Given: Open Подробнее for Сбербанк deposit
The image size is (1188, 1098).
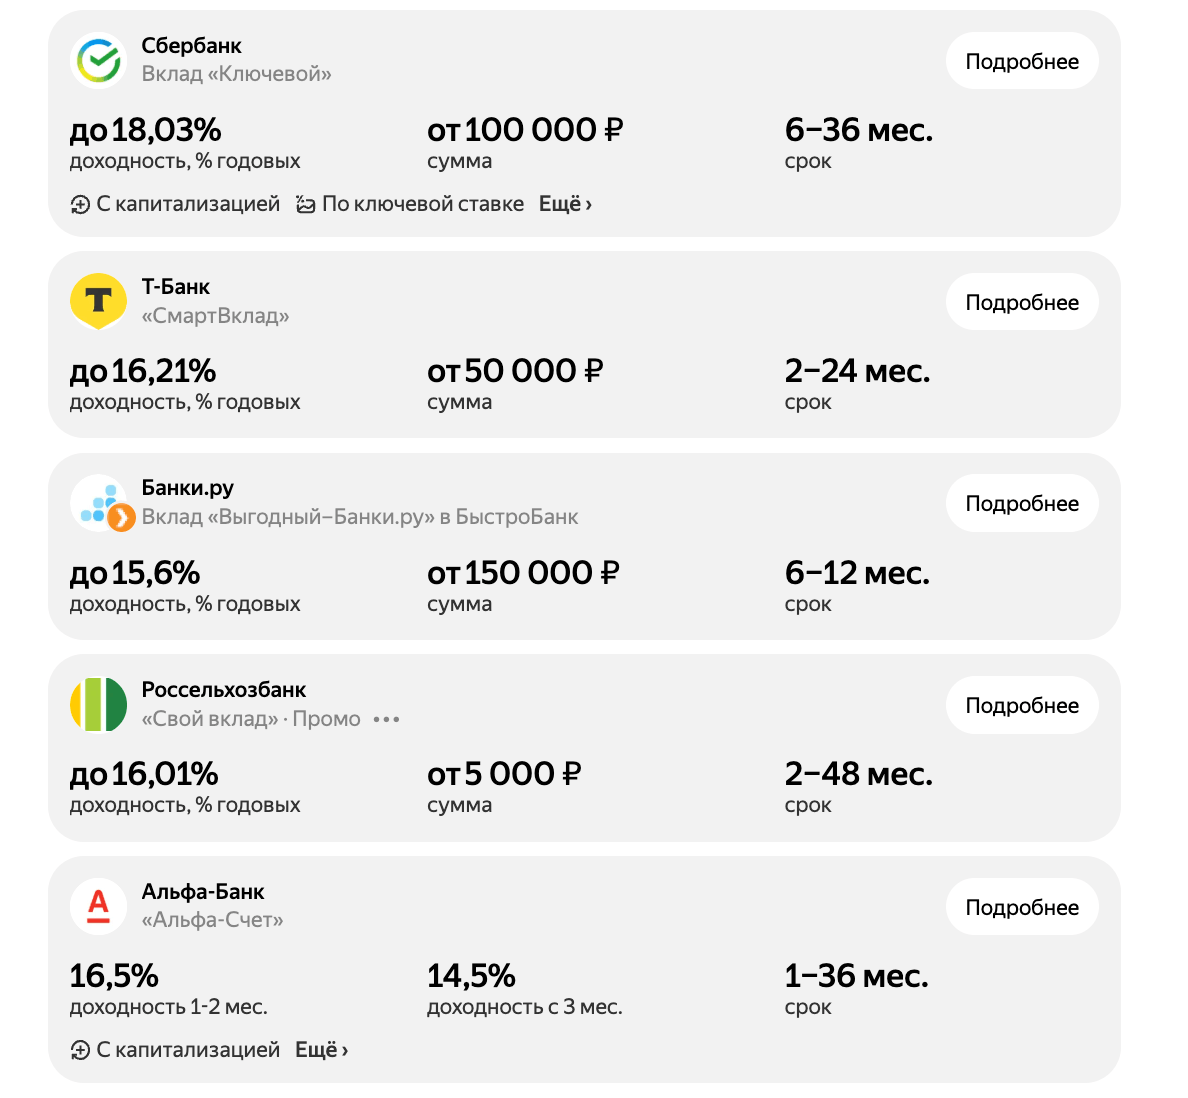Looking at the screenshot, I should [1021, 62].
